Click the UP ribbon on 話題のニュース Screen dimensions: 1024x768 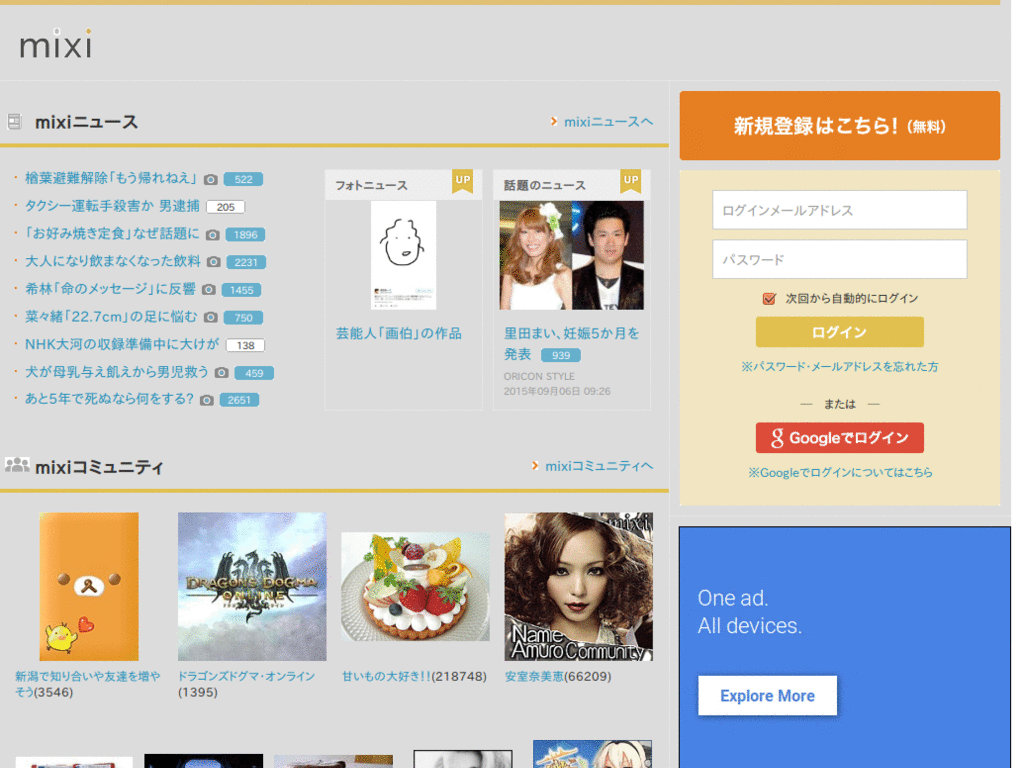[x=630, y=181]
